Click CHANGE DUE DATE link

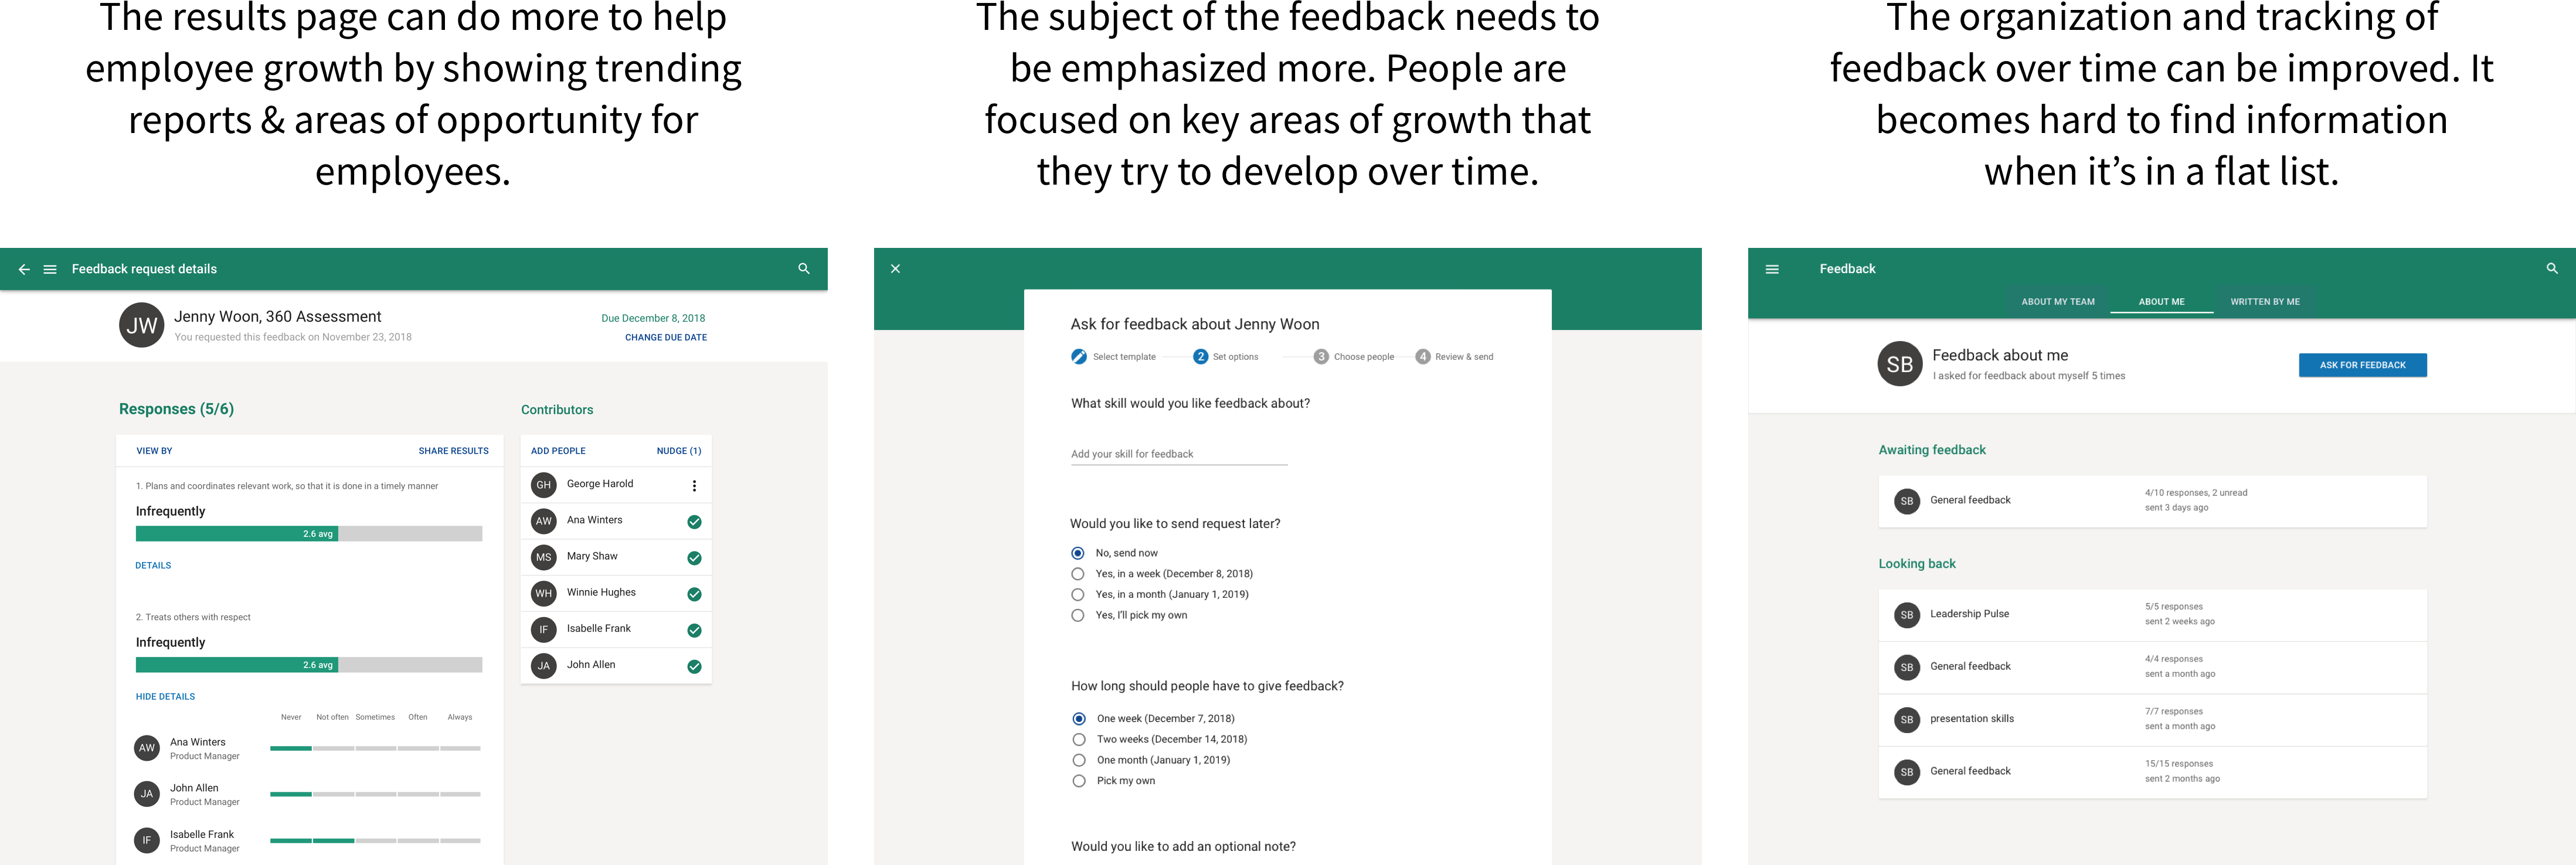click(666, 338)
